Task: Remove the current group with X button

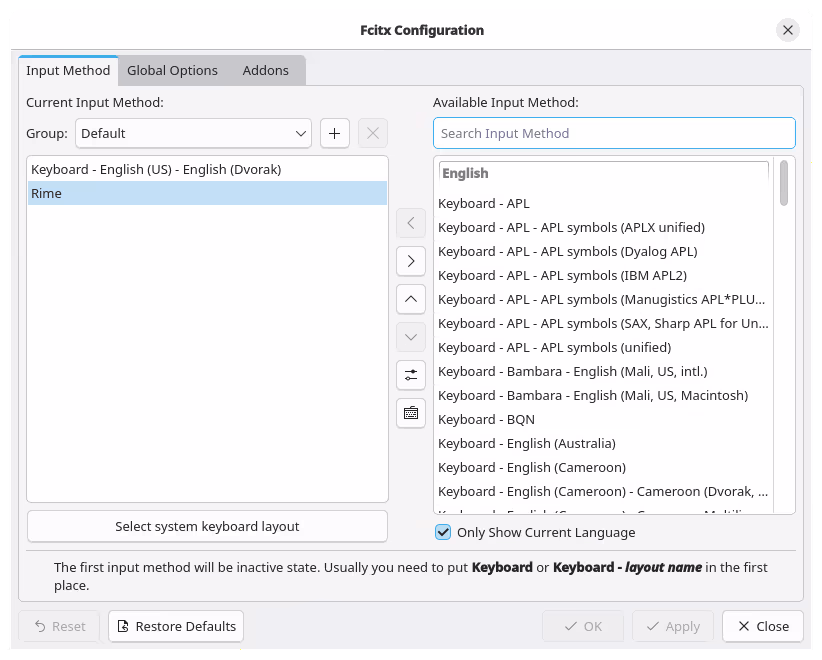Action: (373, 133)
